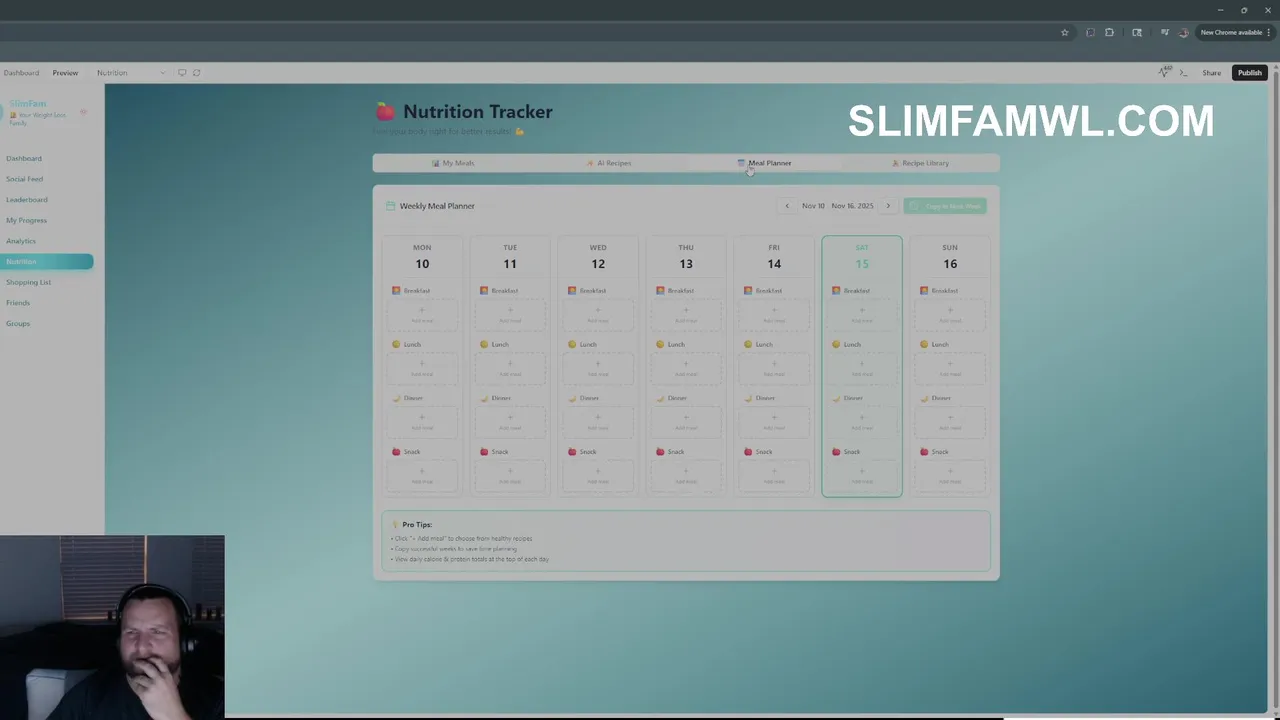Viewport: 1280px width, 720px height.
Task: Add a Snack meal for Thursday 13
Action: pos(686,476)
